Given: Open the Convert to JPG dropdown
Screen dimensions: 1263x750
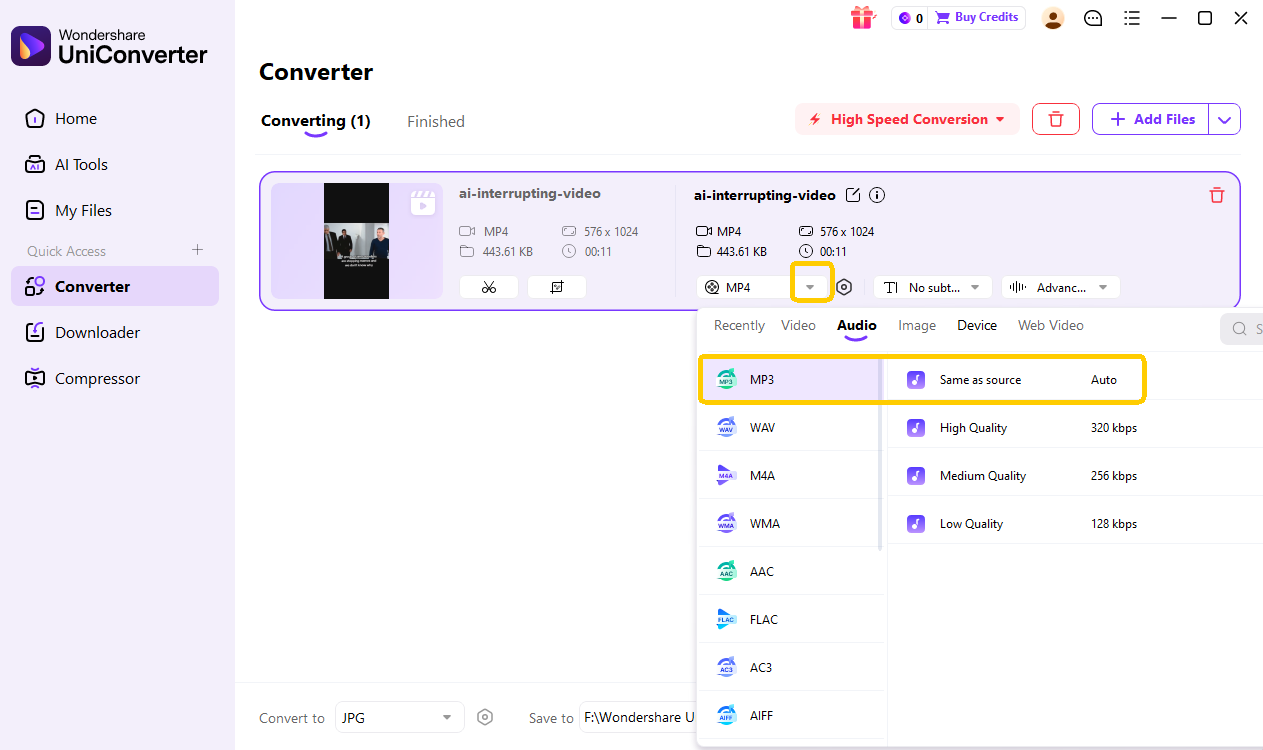Looking at the screenshot, I should click(399, 717).
